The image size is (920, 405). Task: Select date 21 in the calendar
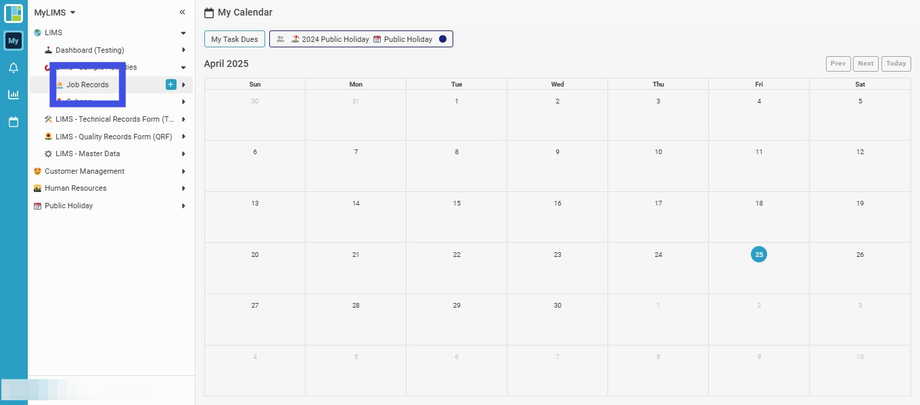356,254
